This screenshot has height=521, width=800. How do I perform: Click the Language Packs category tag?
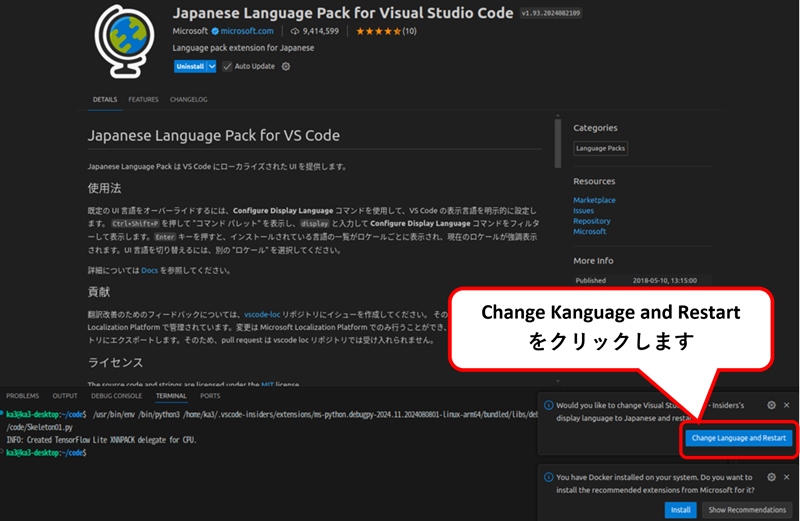tap(601, 148)
